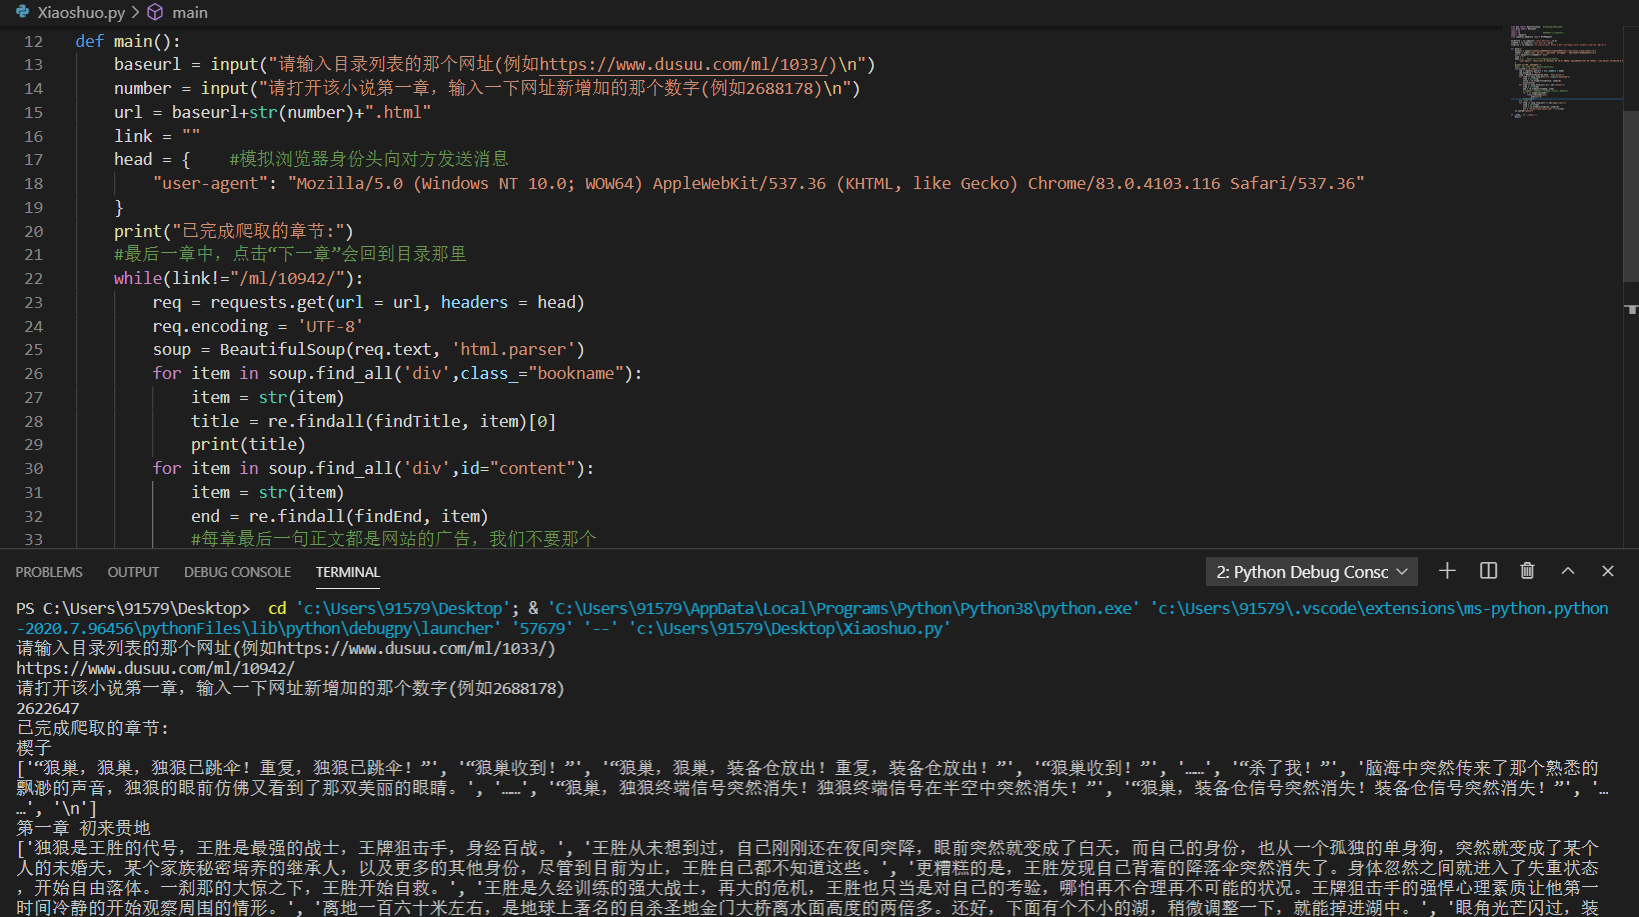
Task: Click '楔子' line in terminal output
Action: point(34,748)
